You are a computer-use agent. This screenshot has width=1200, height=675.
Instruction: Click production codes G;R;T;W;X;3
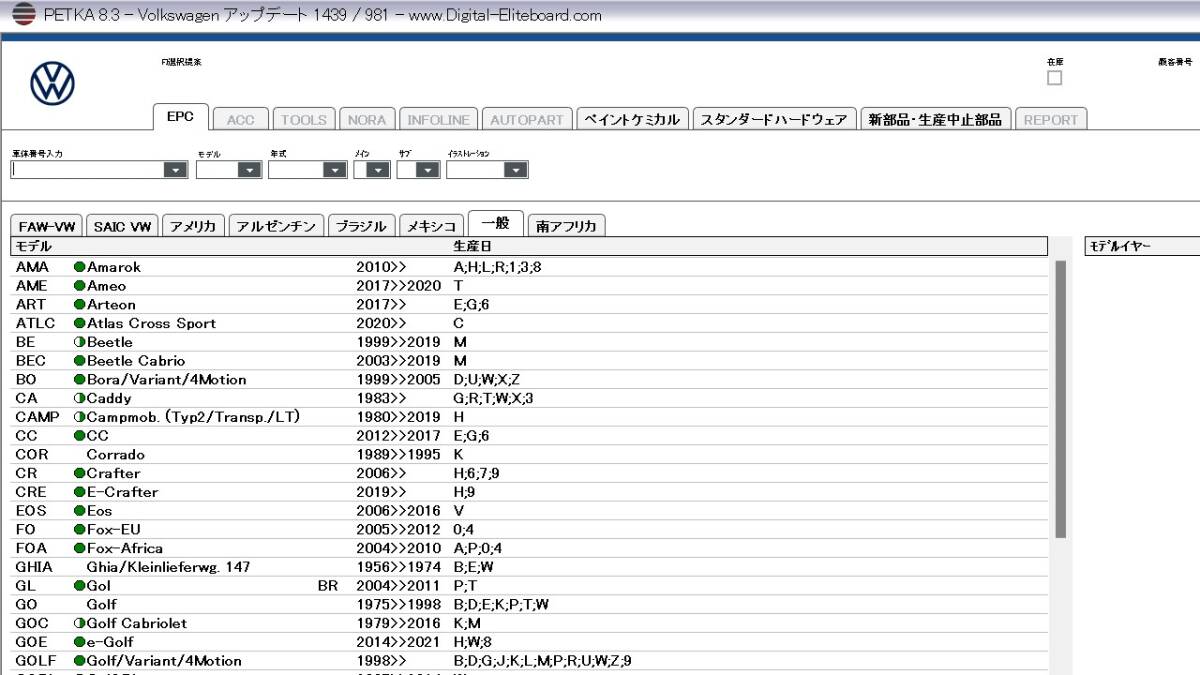tap(494, 398)
